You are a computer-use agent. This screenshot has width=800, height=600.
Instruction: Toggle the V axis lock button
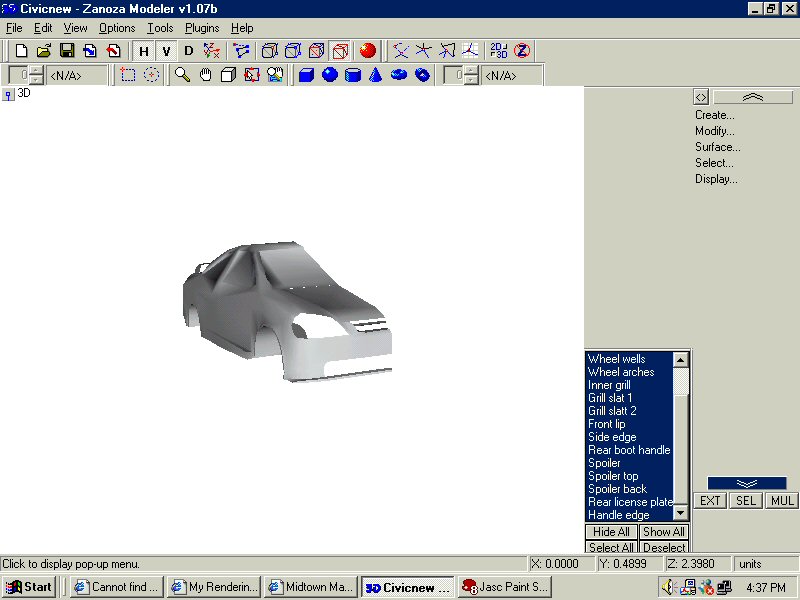coord(166,50)
